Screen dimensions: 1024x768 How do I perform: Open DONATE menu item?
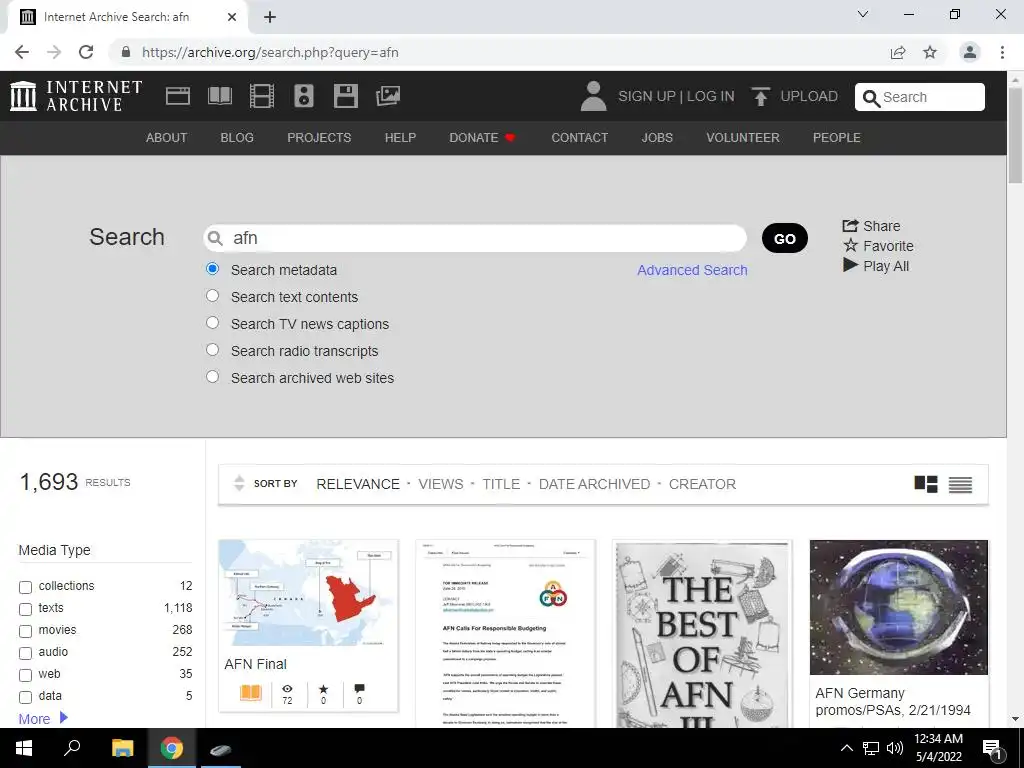coord(482,138)
